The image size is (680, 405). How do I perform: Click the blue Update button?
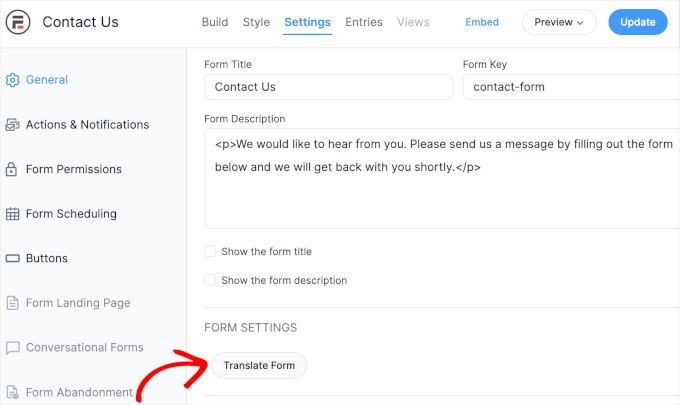click(x=638, y=22)
